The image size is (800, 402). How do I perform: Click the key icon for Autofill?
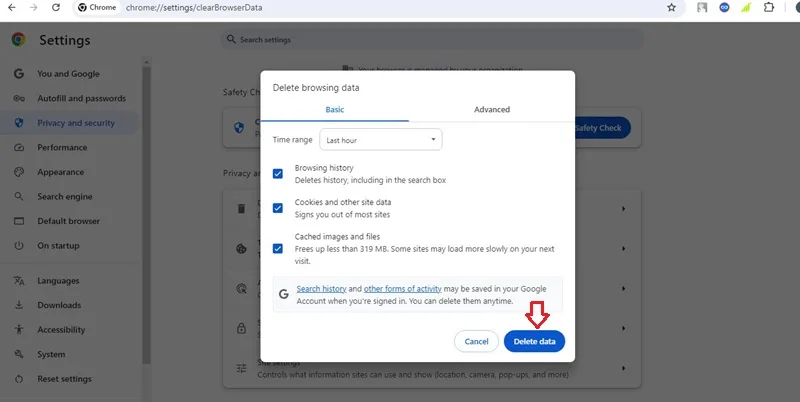pos(19,98)
